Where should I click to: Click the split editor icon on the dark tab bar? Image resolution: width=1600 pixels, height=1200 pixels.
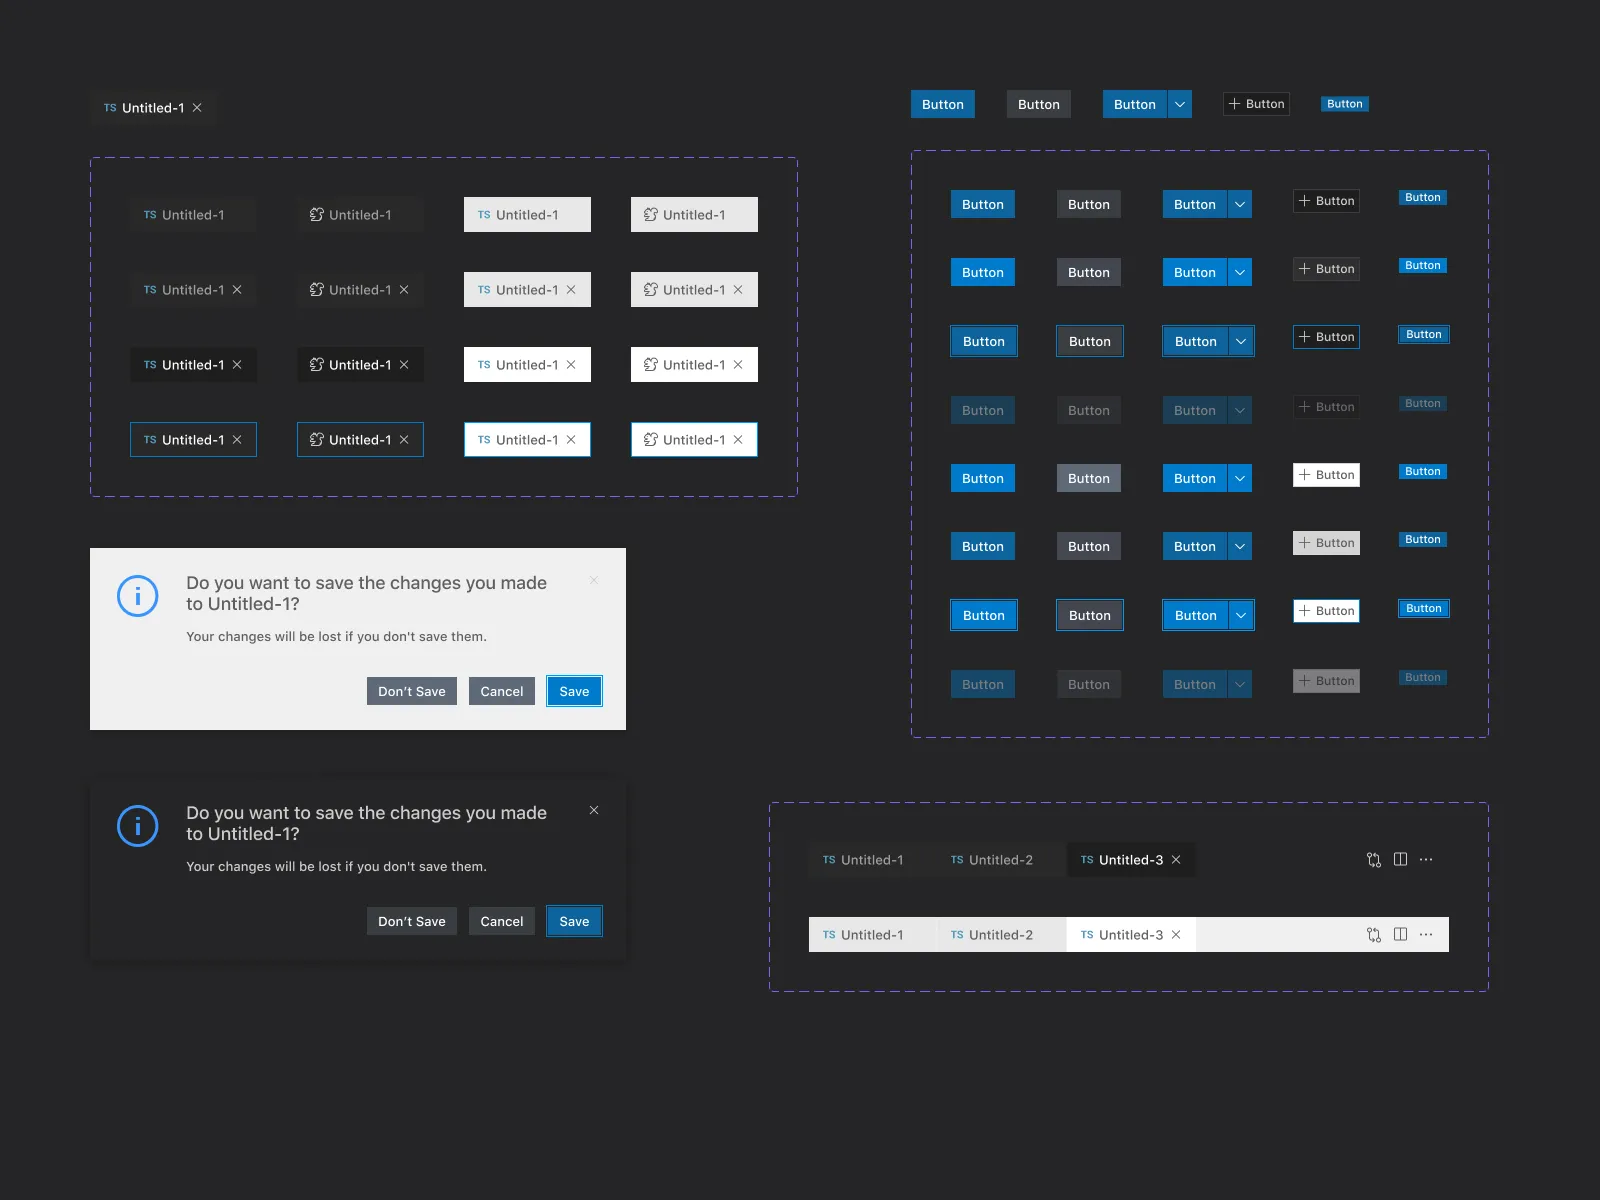[1399, 859]
